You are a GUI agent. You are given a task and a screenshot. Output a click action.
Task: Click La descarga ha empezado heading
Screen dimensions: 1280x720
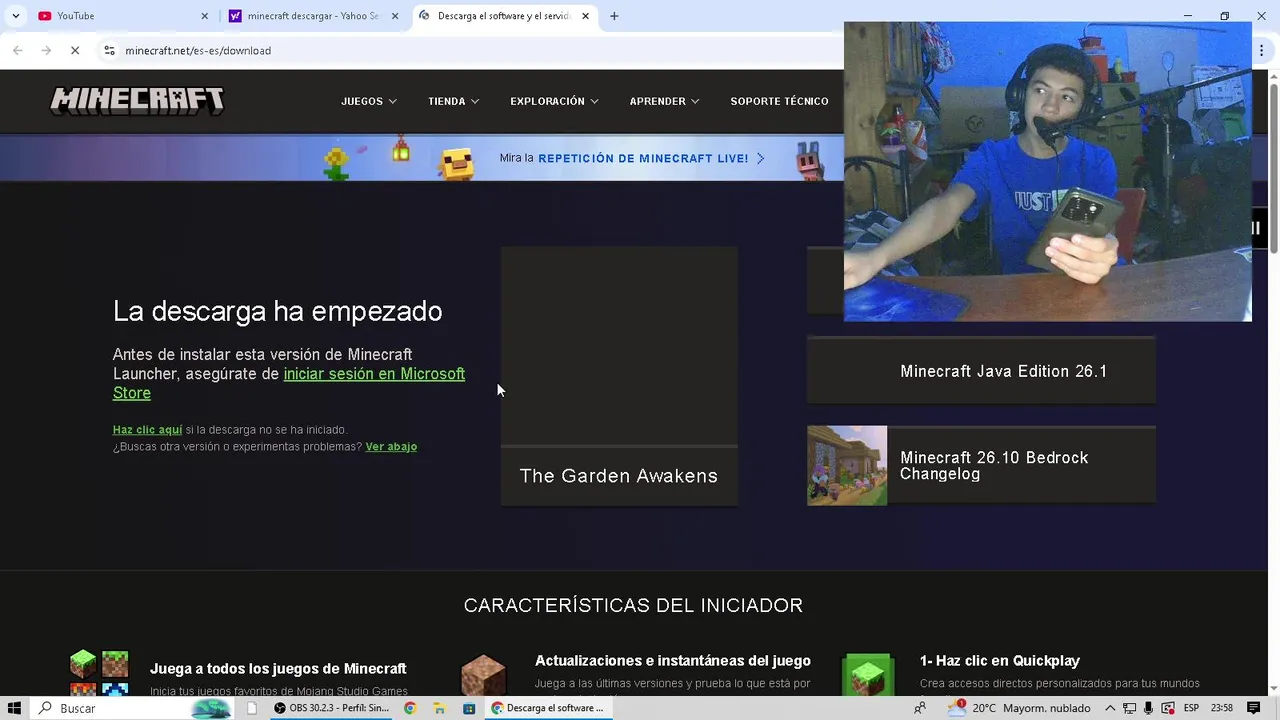coord(277,312)
